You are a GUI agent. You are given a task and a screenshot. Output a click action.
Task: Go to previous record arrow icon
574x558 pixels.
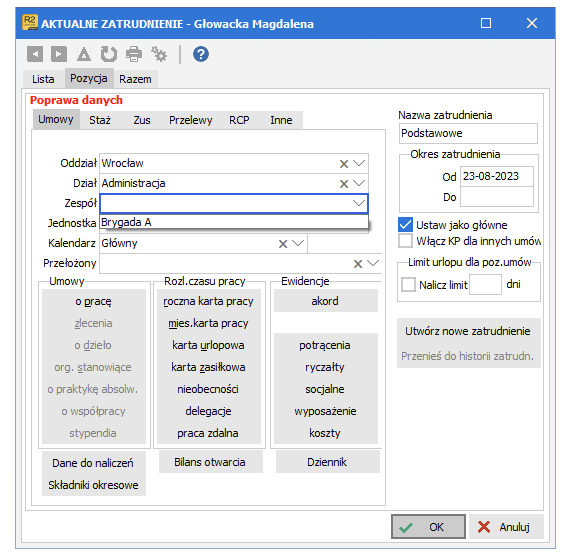[35, 54]
